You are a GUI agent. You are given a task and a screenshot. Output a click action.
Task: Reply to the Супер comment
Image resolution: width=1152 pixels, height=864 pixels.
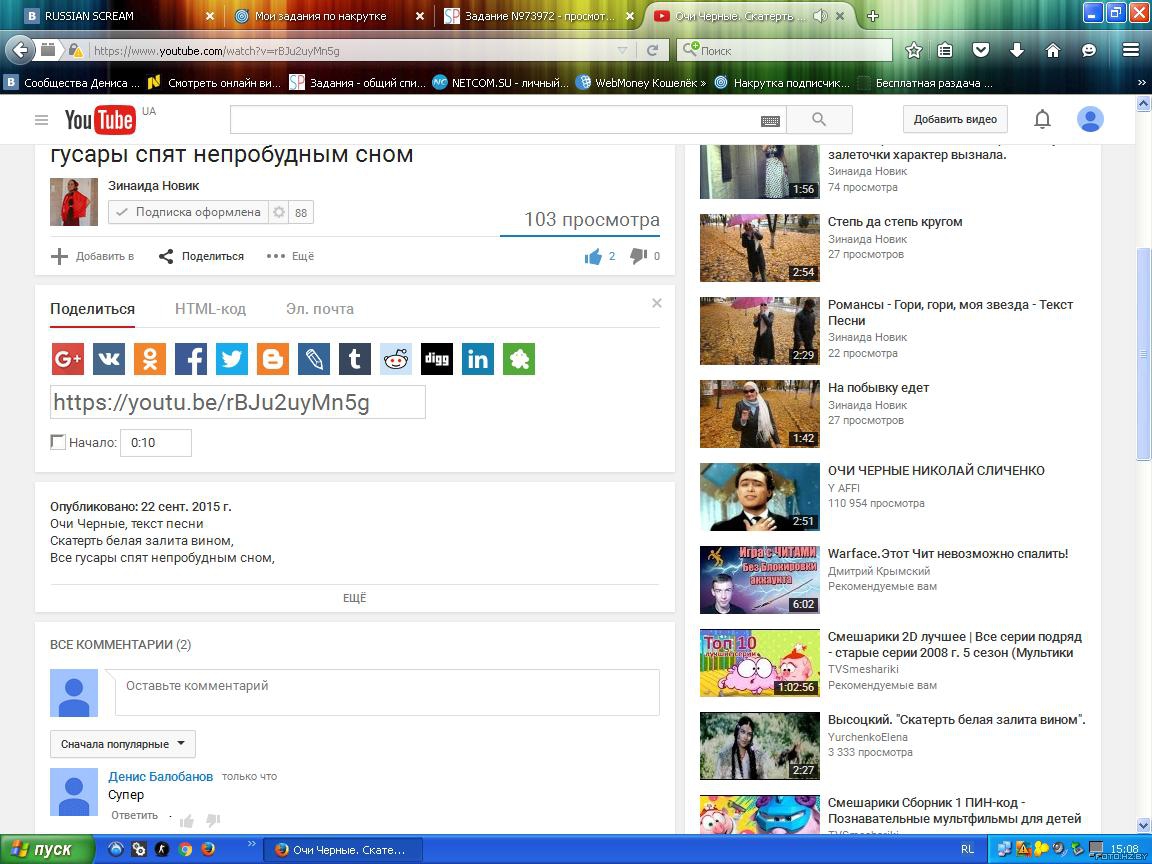pyautogui.click(x=134, y=816)
